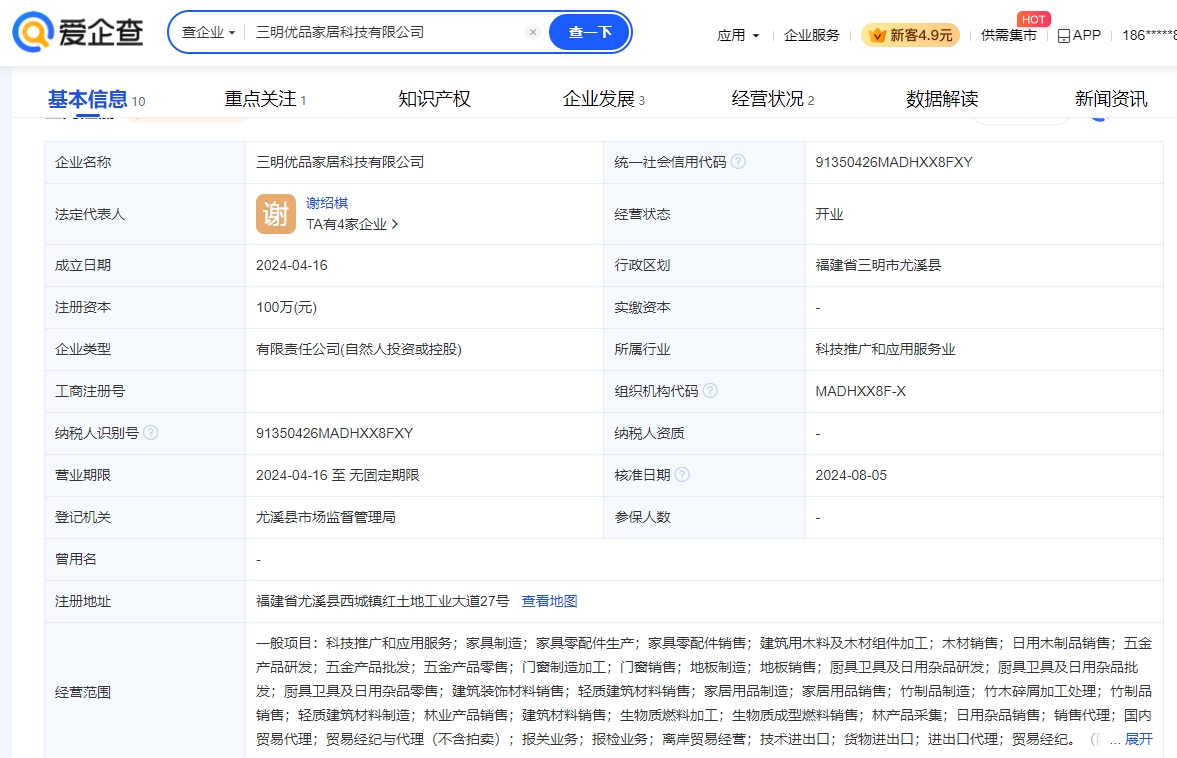Click company name 三明优品家居科技有限公司 in table
The height and width of the screenshot is (758, 1177).
click(340, 162)
